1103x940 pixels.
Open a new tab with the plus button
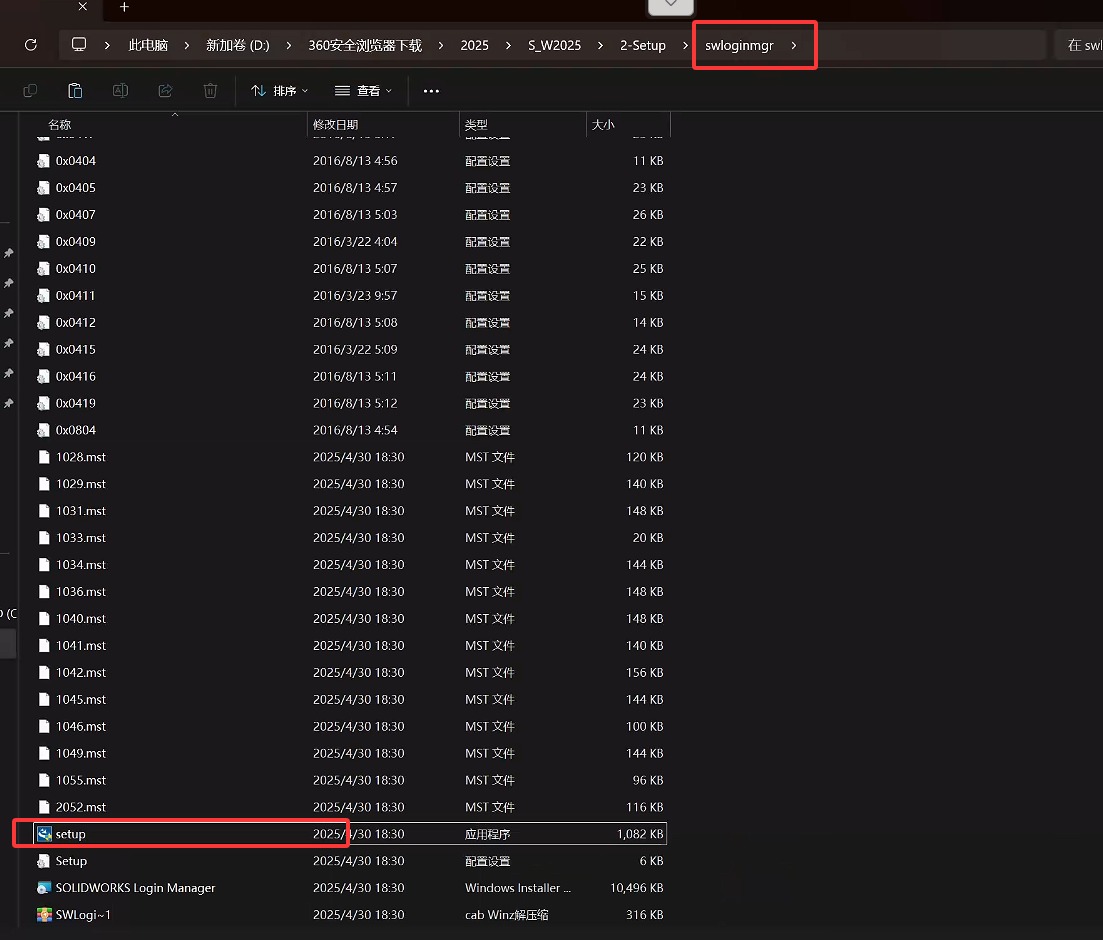(x=124, y=8)
